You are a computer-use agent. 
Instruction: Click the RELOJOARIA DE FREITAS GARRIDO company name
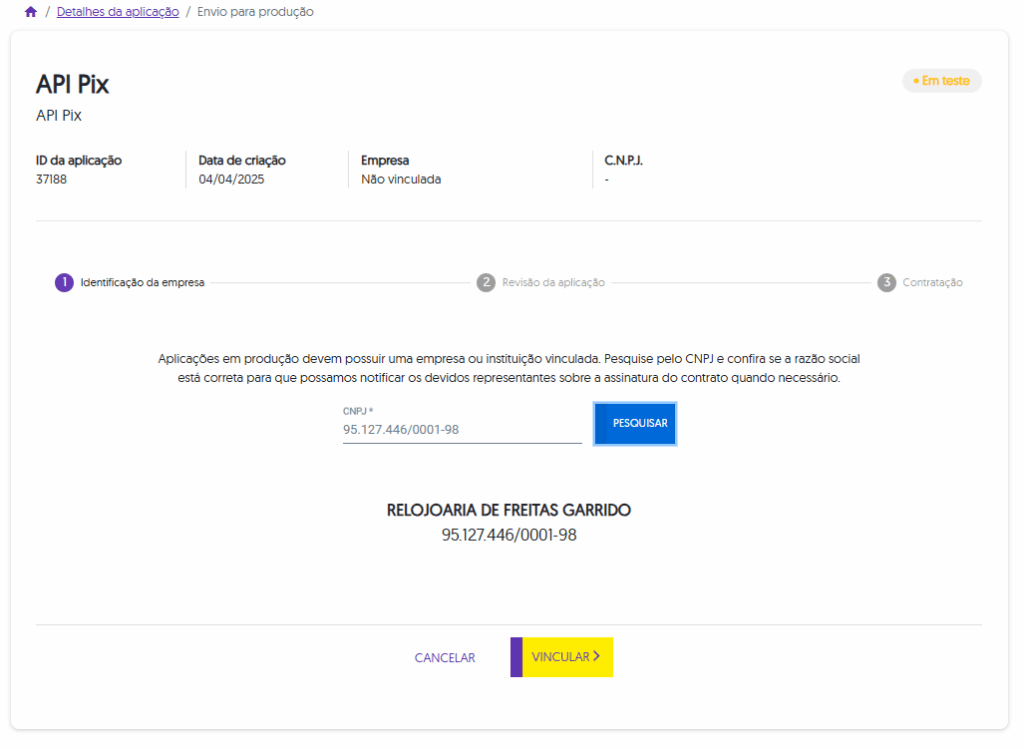[509, 510]
